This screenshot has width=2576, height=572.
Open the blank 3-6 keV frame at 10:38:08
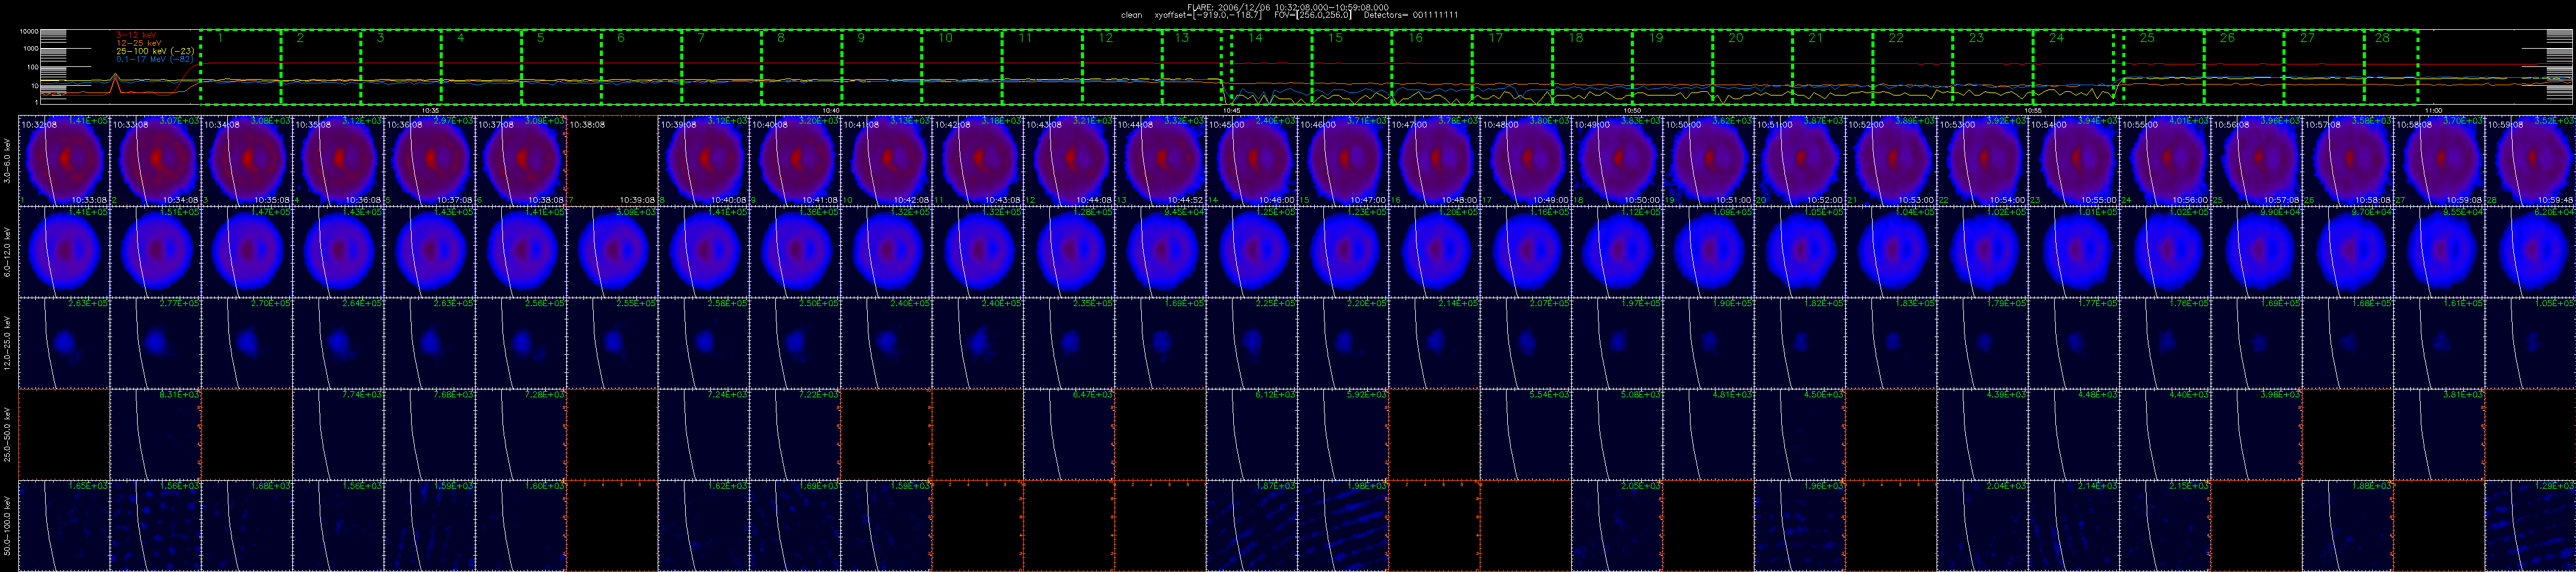612,161
